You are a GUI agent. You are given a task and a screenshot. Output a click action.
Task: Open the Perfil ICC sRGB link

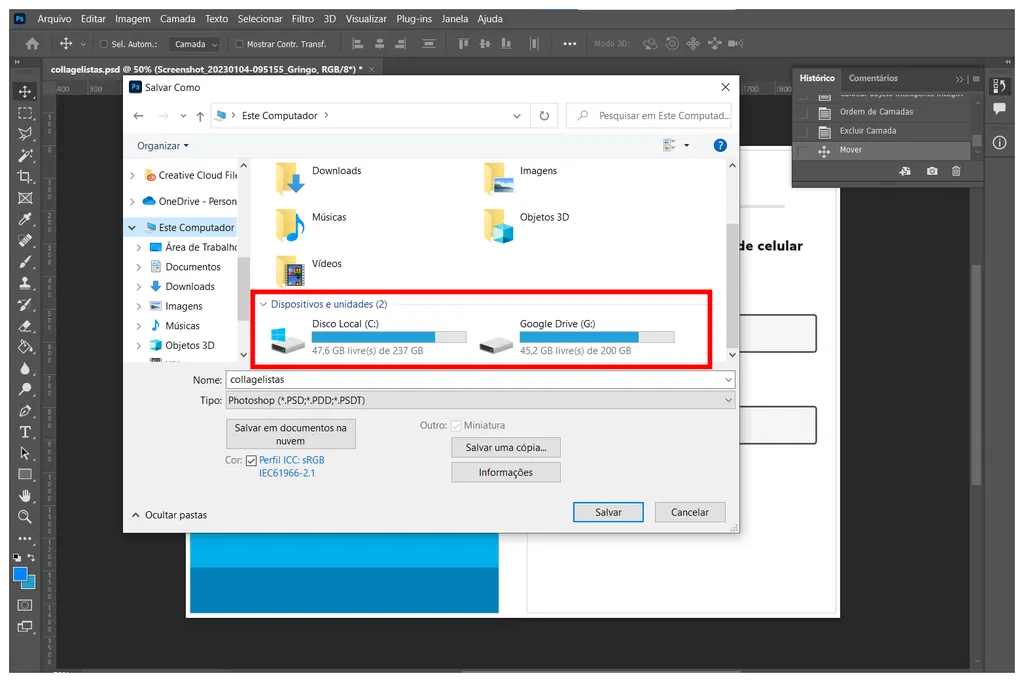click(x=291, y=466)
